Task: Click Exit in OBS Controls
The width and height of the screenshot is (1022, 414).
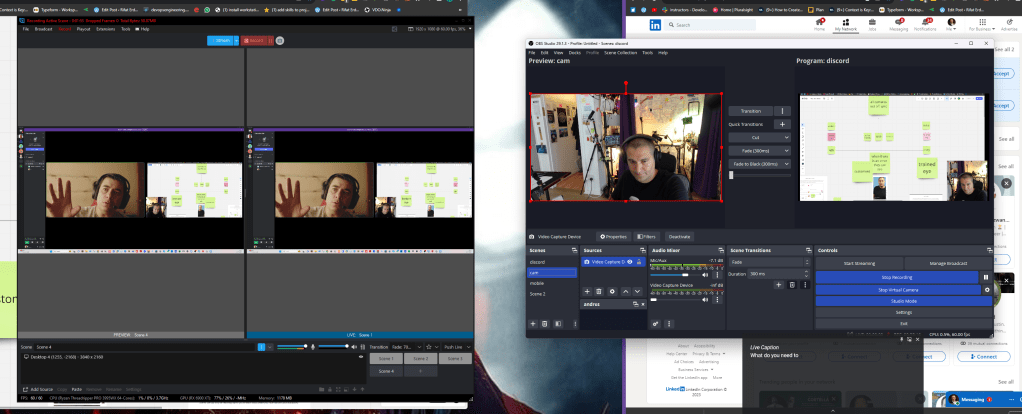Action: point(903,323)
